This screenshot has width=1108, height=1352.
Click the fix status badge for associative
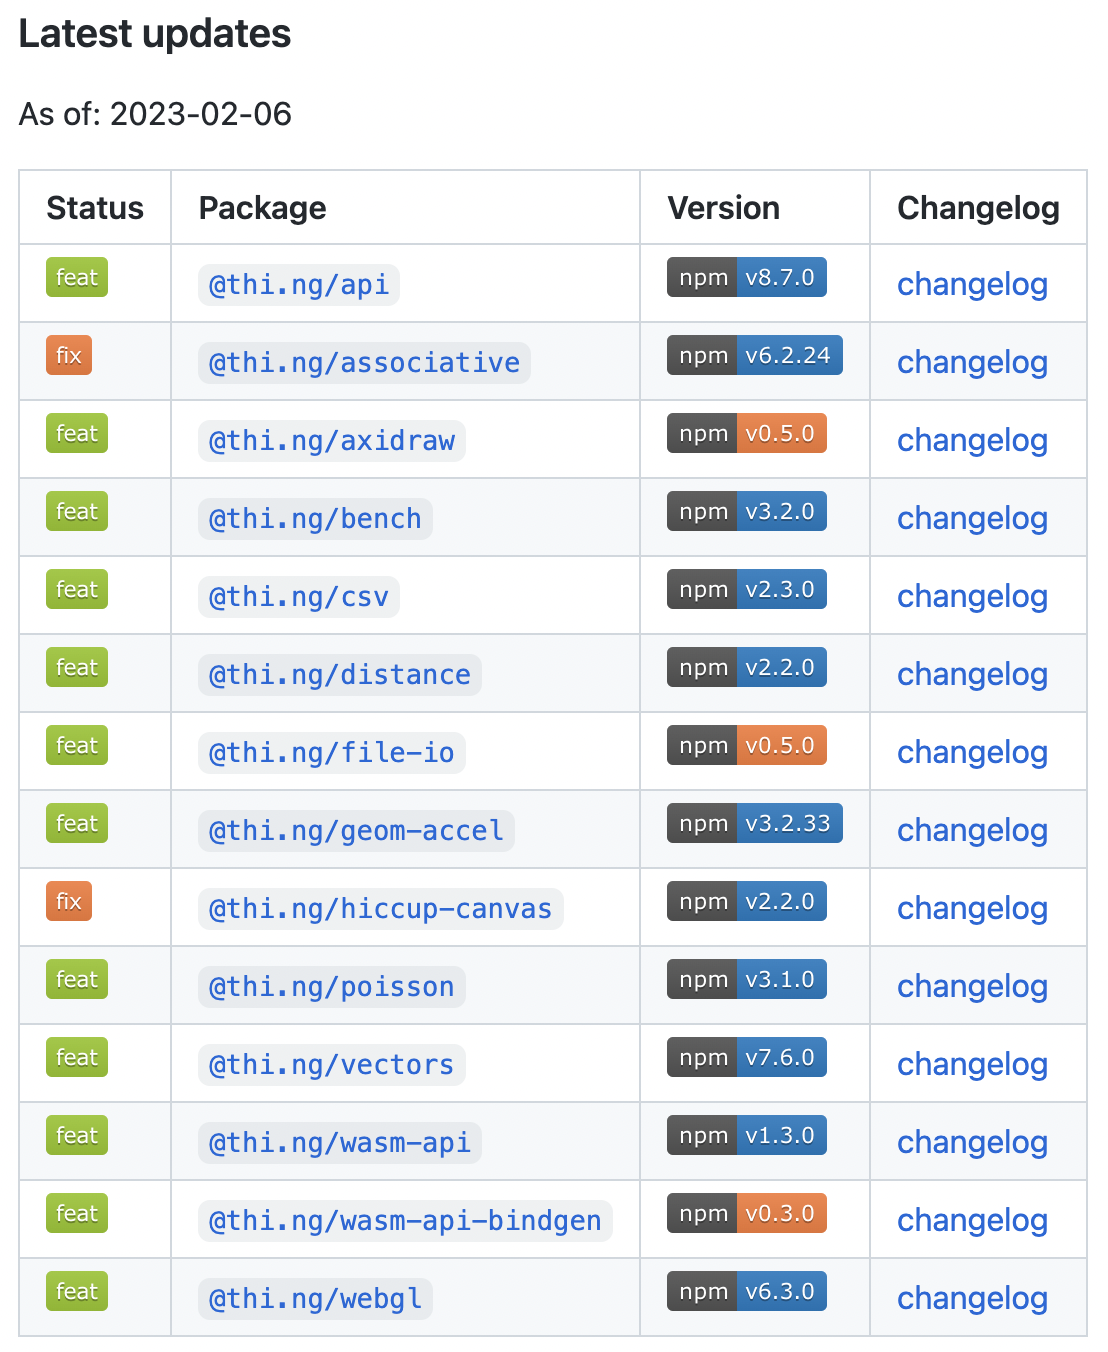tap(69, 356)
